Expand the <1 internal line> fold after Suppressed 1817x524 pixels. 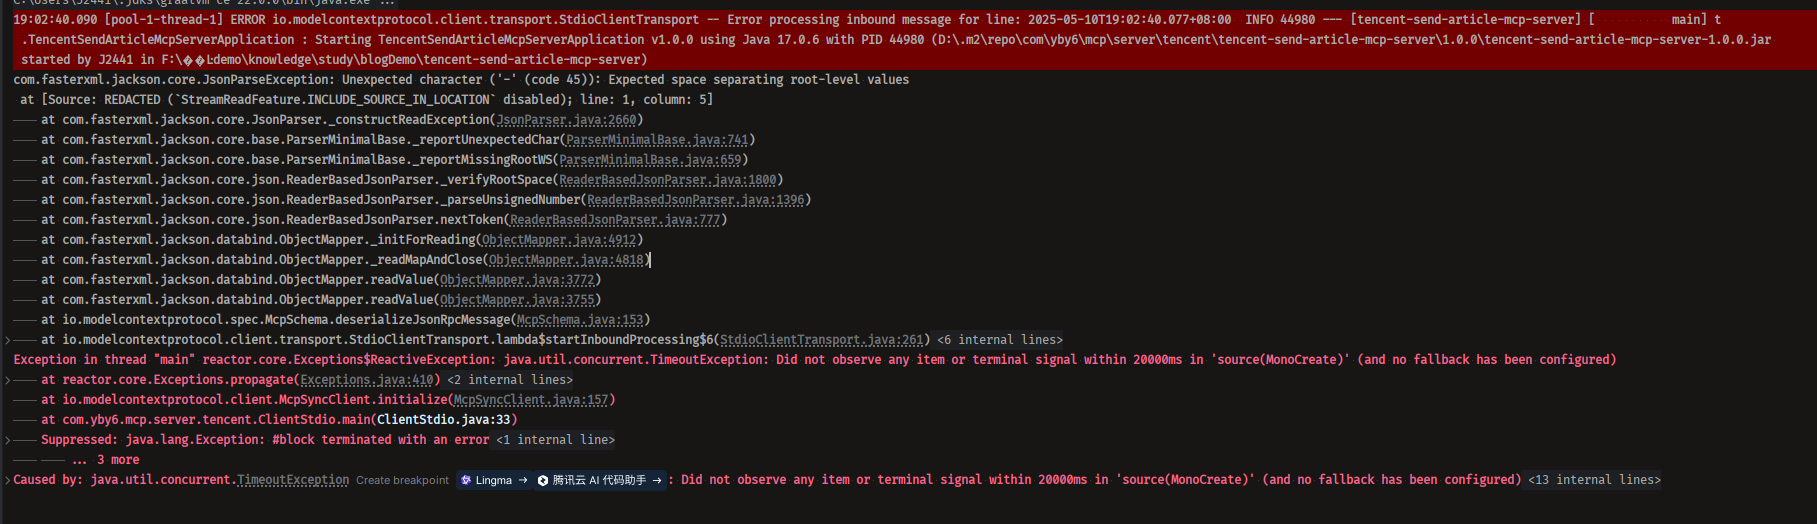(555, 440)
